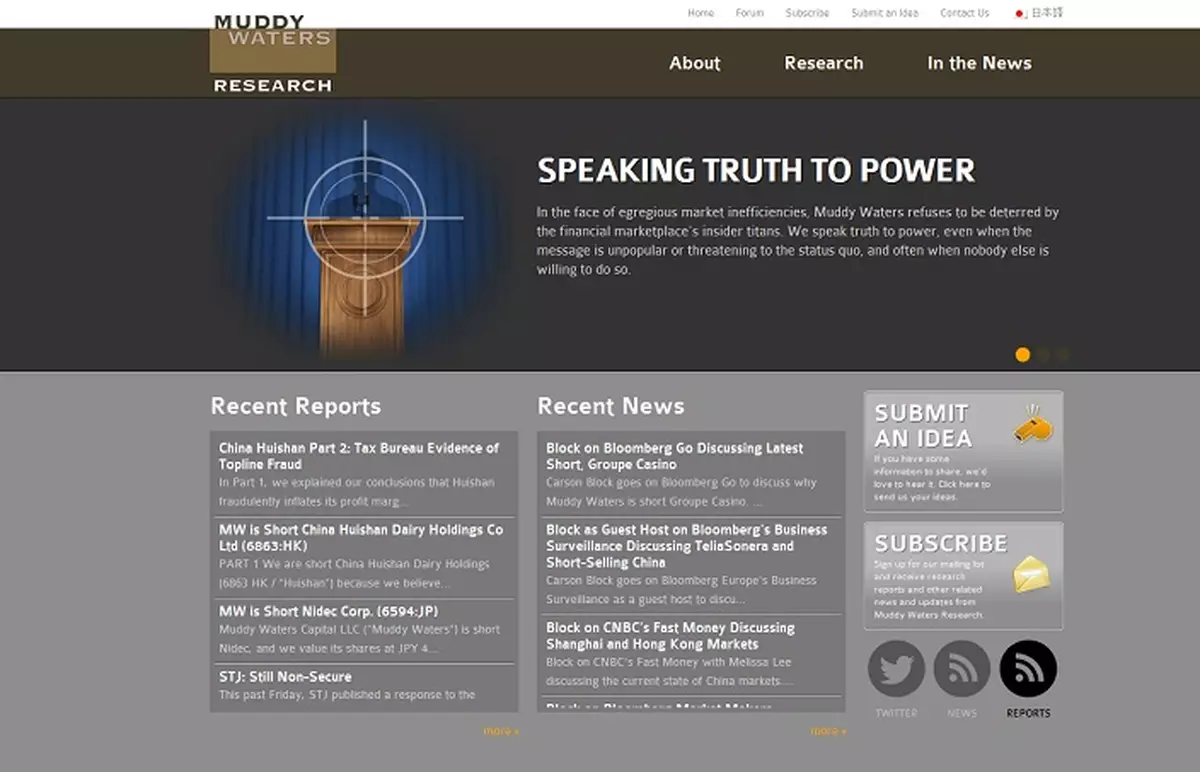Select the first orange carousel dot
1200x772 pixels.
coord(1022,354)
